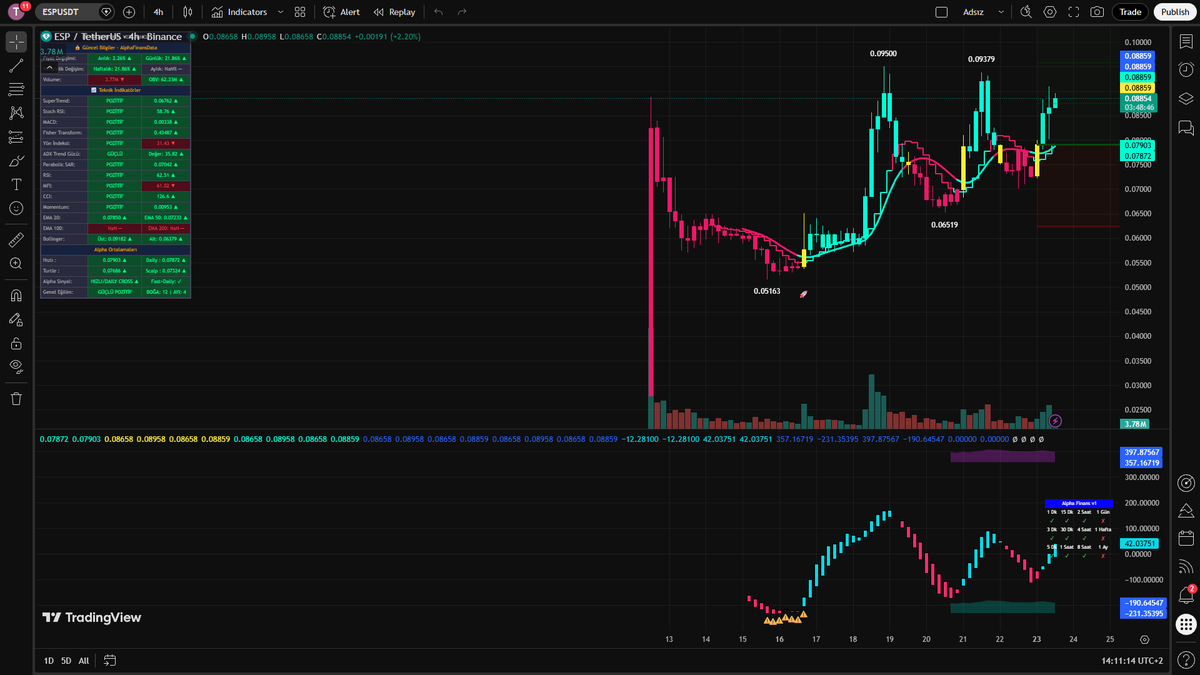This screenshot has height=675, width=1200.
Task: Create a new Alert
Action: 342,12
